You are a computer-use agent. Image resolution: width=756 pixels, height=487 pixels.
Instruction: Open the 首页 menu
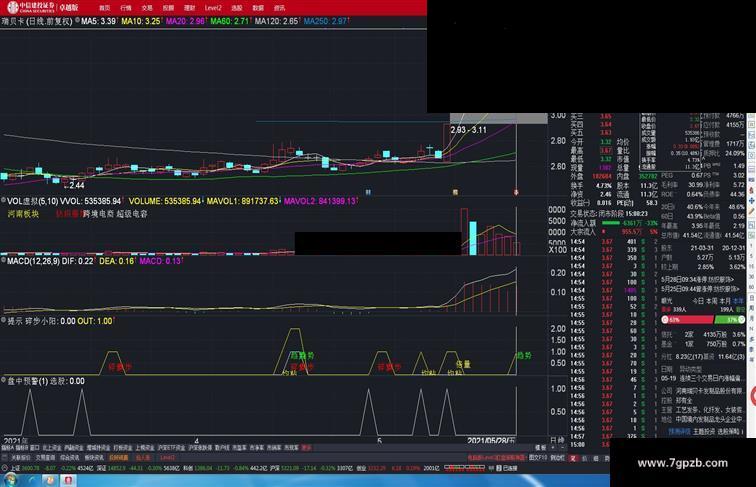(104, 8)
